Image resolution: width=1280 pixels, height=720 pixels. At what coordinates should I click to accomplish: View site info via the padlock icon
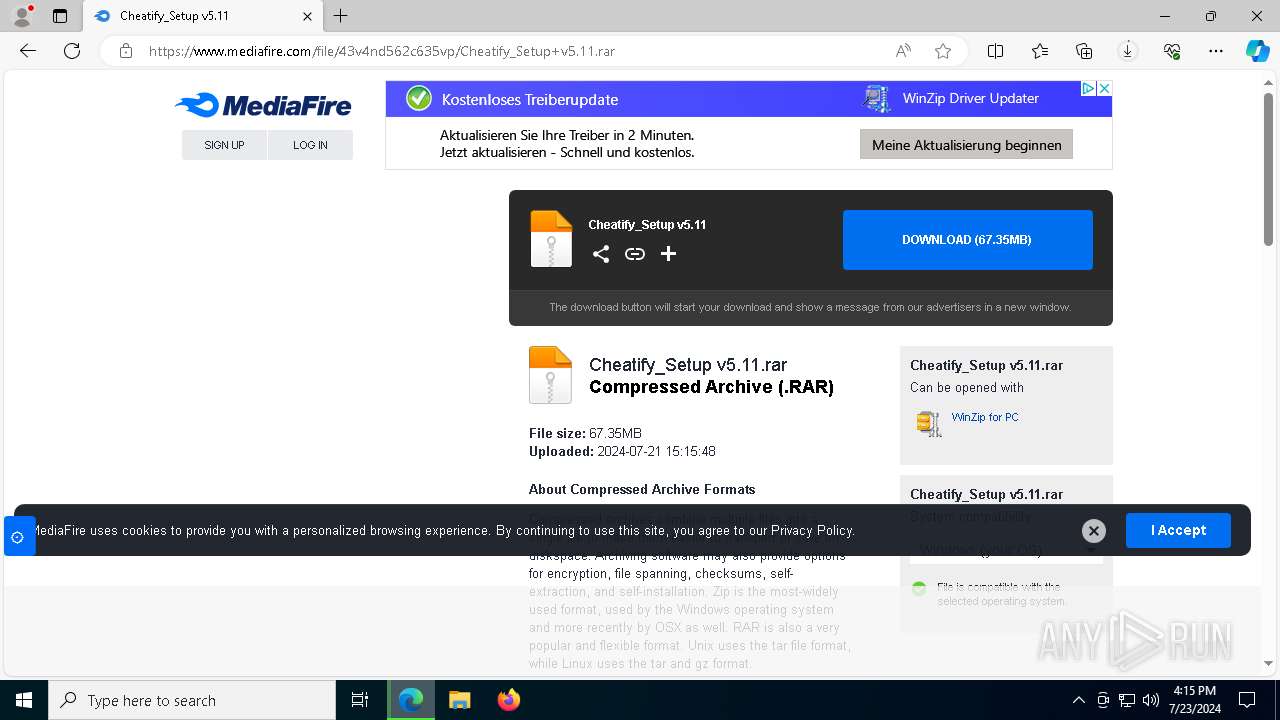126,51
